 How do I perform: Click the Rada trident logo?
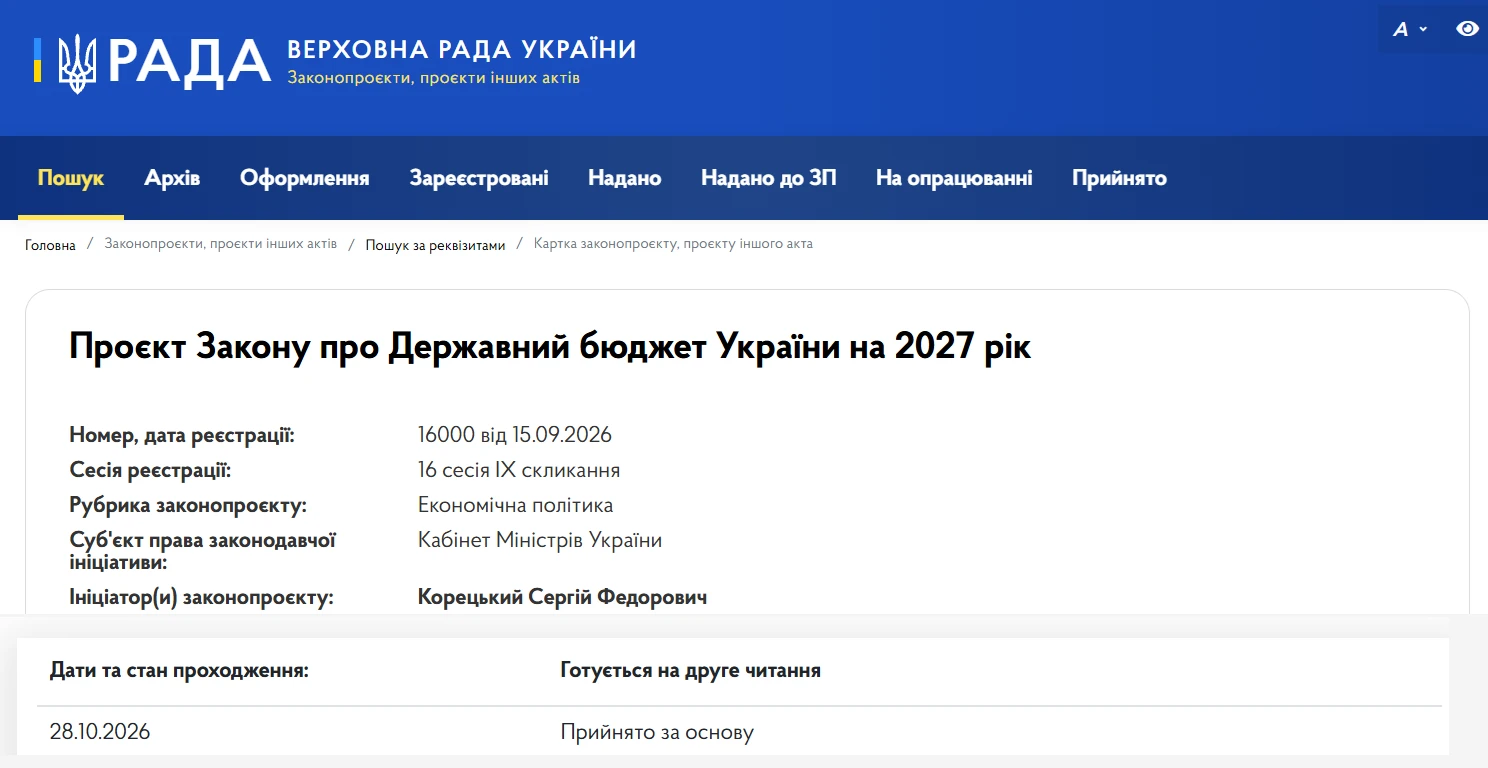point(77,64)
